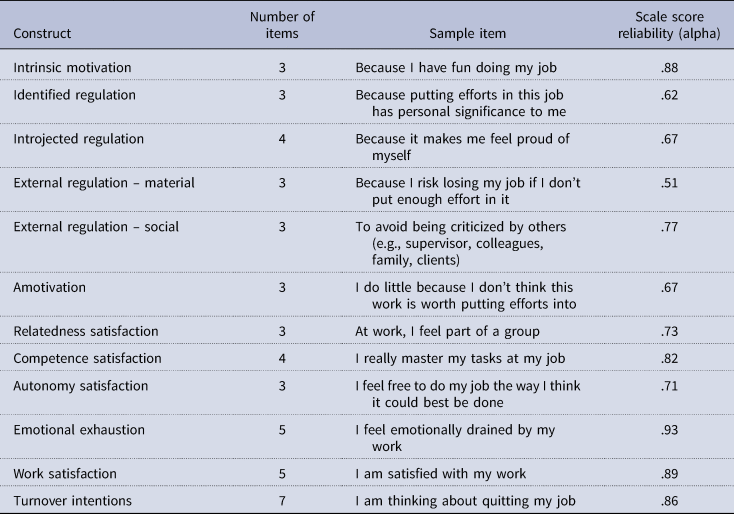Select the Identified regulation construct cell
The width and height of the screenshot is (734, 514).
73,94
